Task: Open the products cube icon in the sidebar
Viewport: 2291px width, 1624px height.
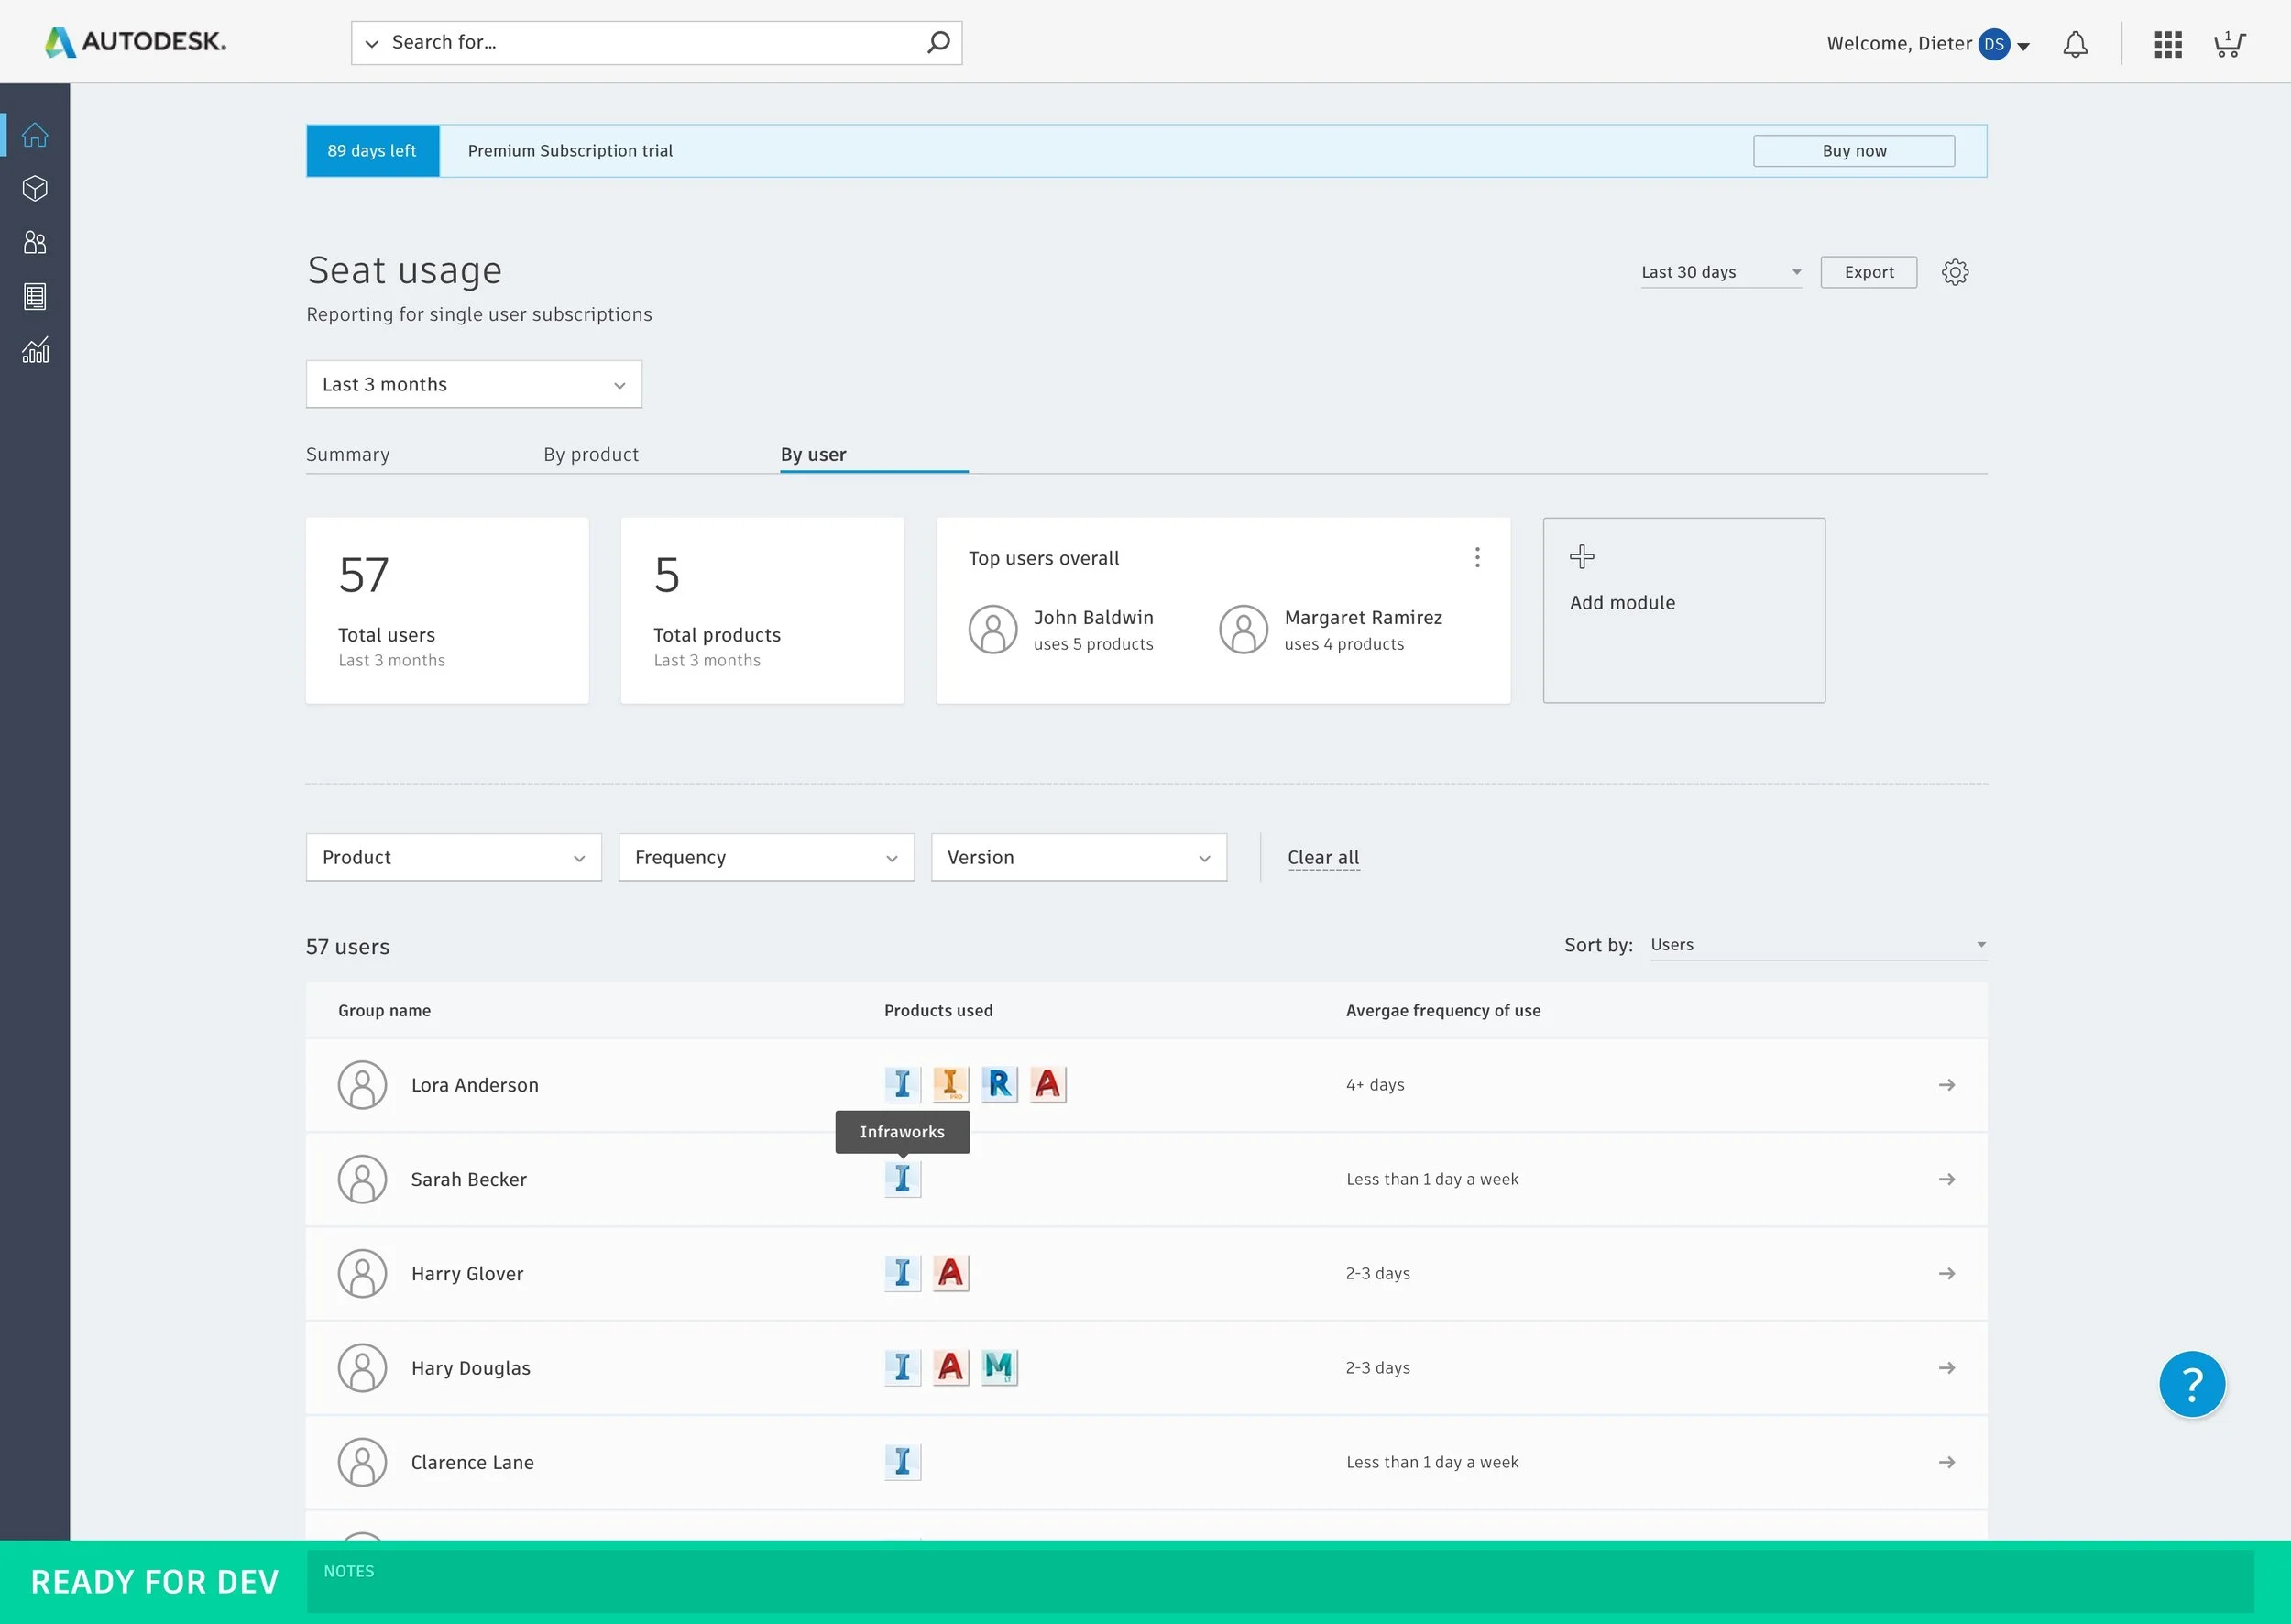Action: tap(35, 189)
